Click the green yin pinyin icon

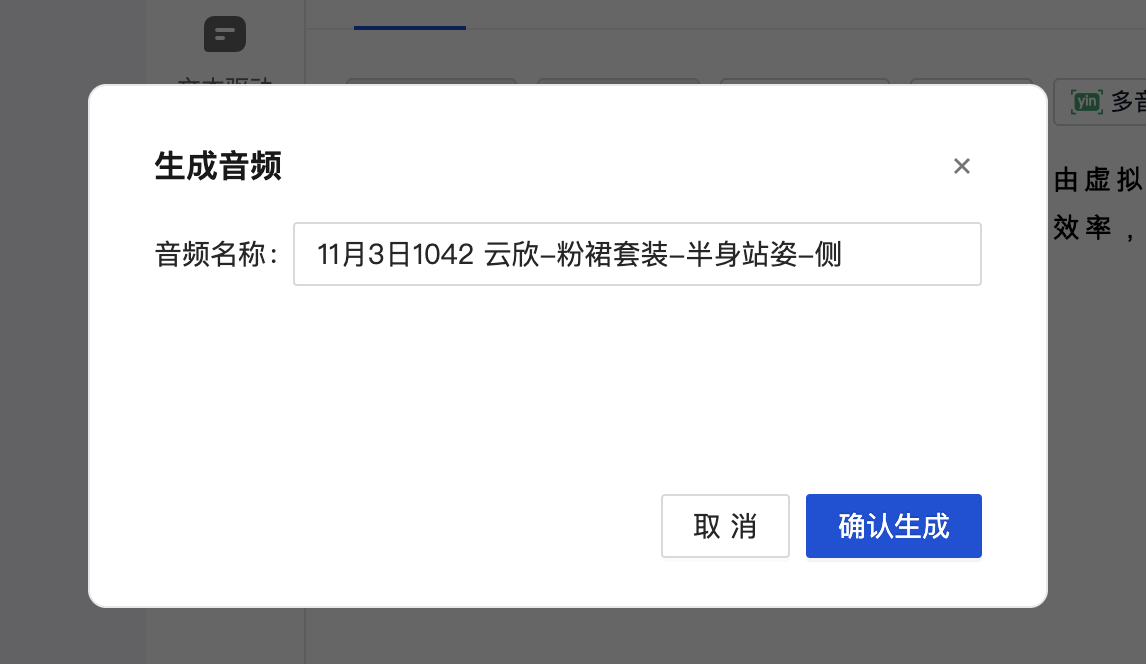(1086, 102)
